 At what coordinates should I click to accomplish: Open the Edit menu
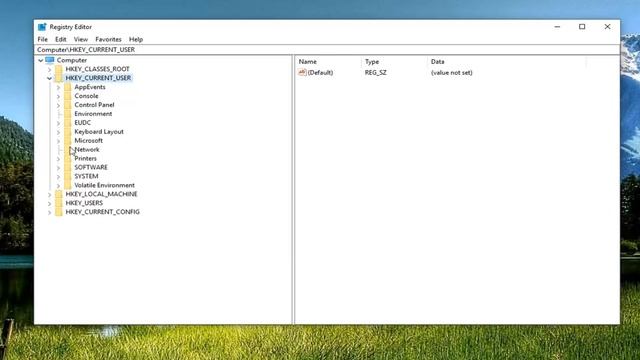pos(61,40)
